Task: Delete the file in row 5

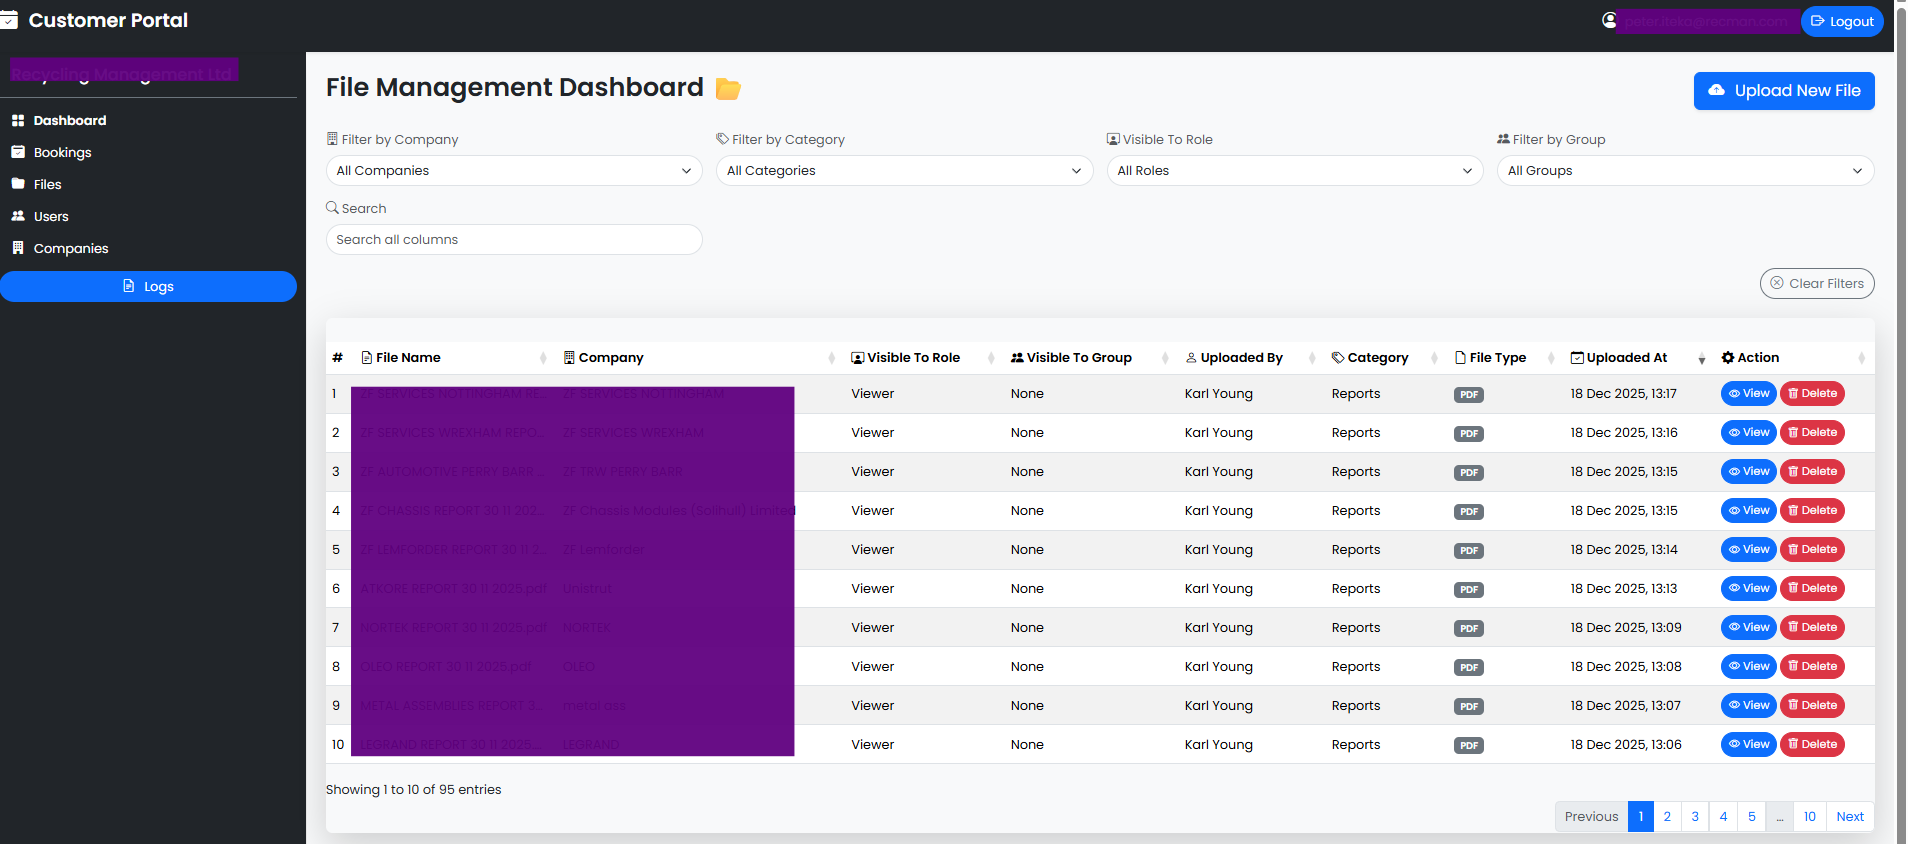Action: (1811, 550)
